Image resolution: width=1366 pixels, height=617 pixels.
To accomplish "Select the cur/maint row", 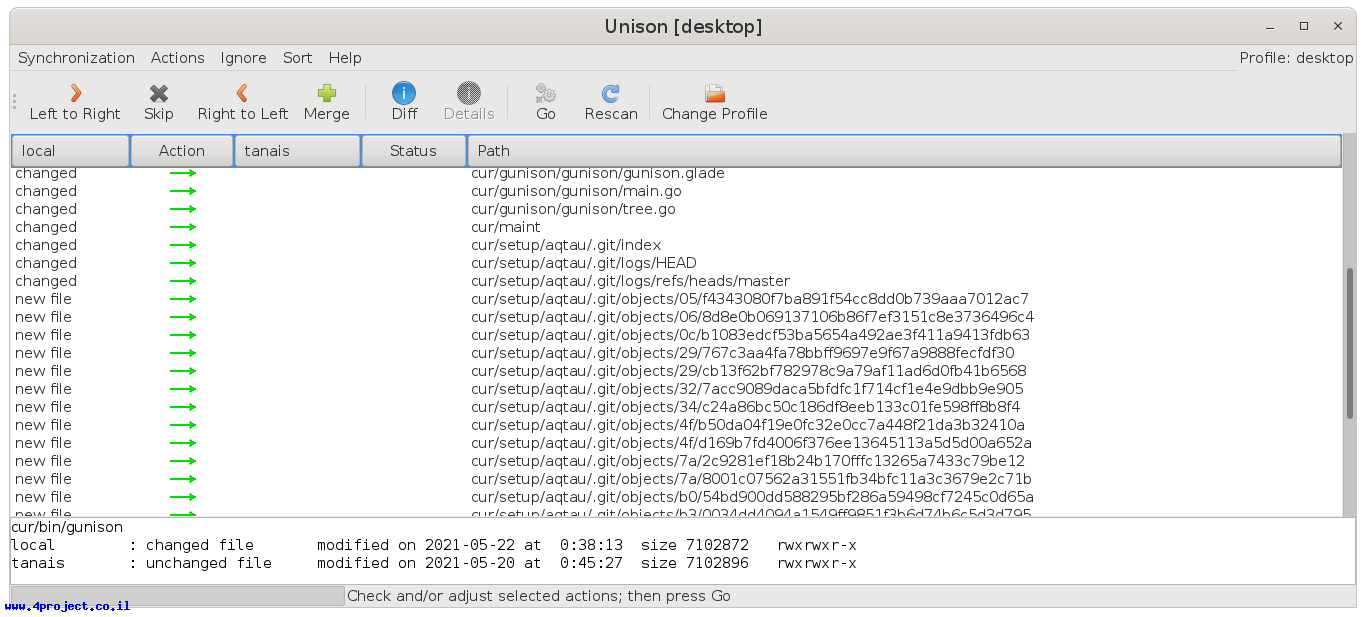I will coord(677,227).
